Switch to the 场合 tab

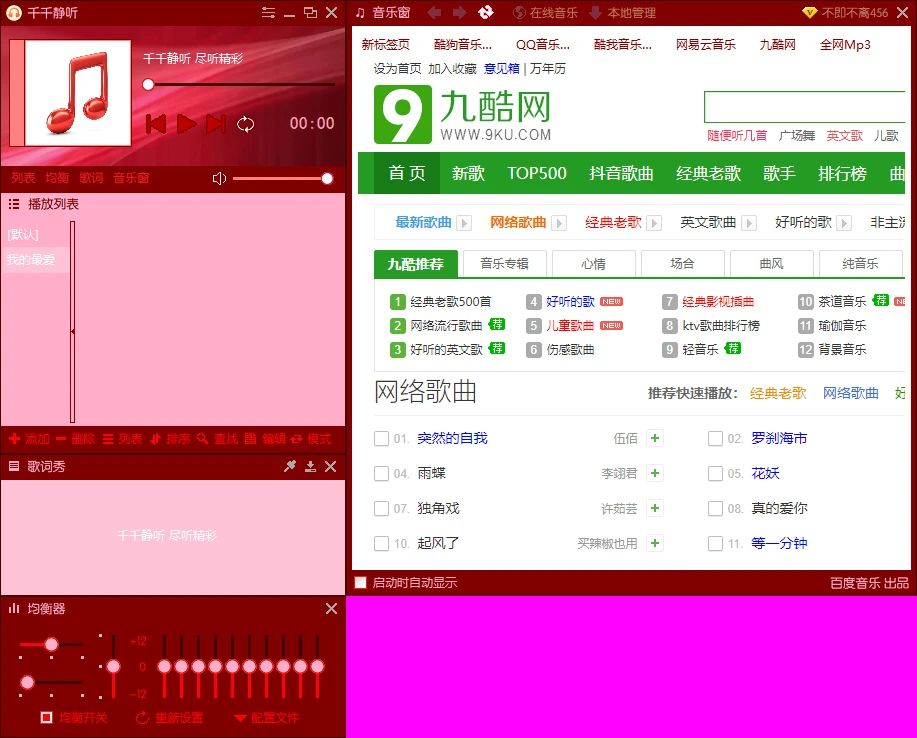(682, 264)
